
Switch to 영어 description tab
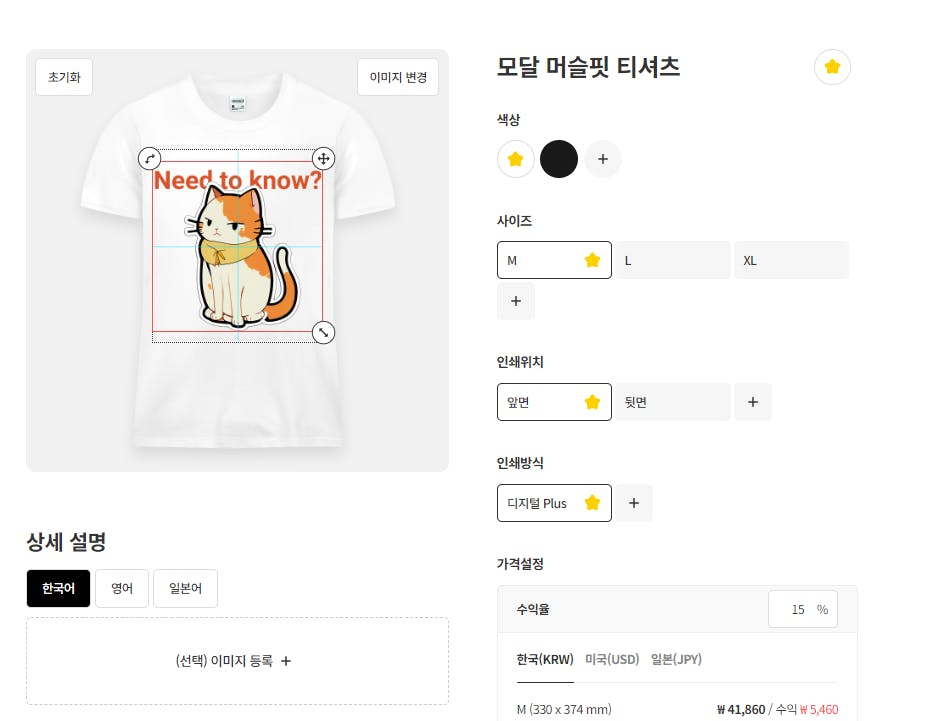122,589
